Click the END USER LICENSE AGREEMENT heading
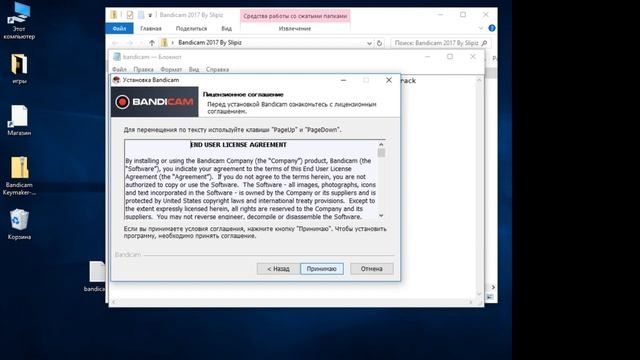Image resolution: width=640 pixels, height=360 pixels. point(238,145)
